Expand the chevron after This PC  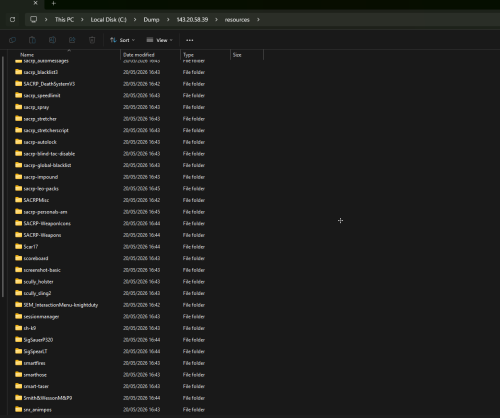(82, 20)
